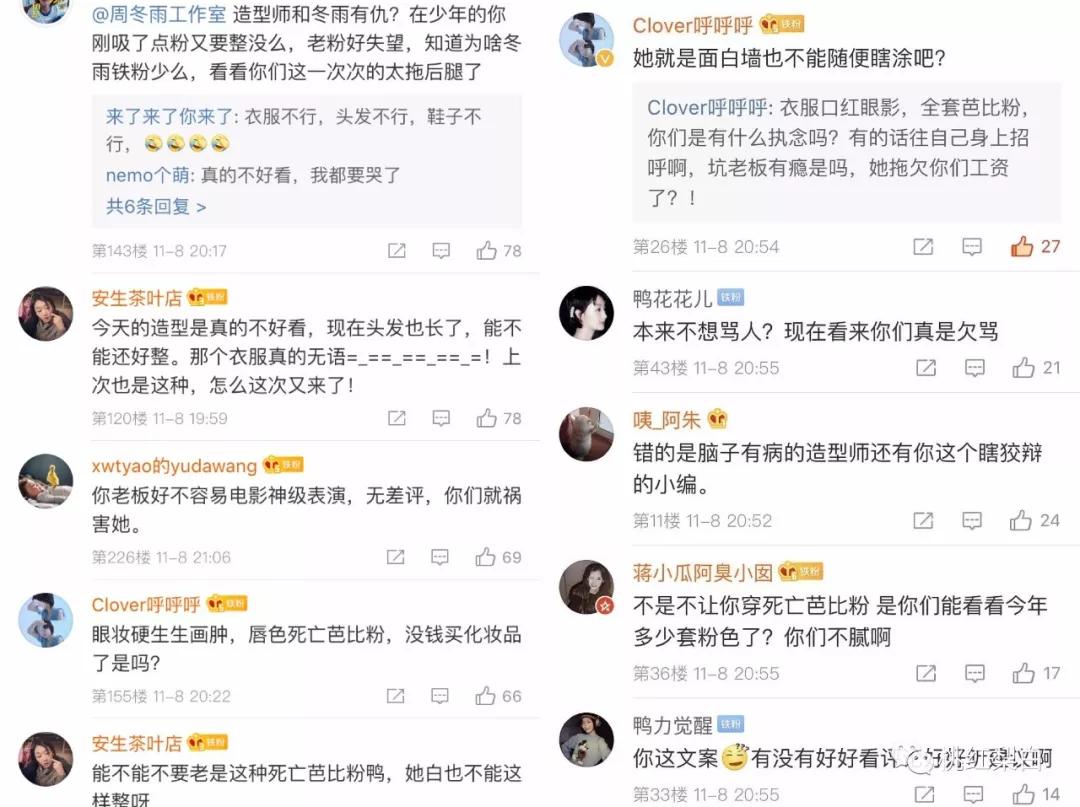The height and width of the screenshot is (807, 1080).
Task: Open reply icon on floor 143 comment
Action: point(441,251)
